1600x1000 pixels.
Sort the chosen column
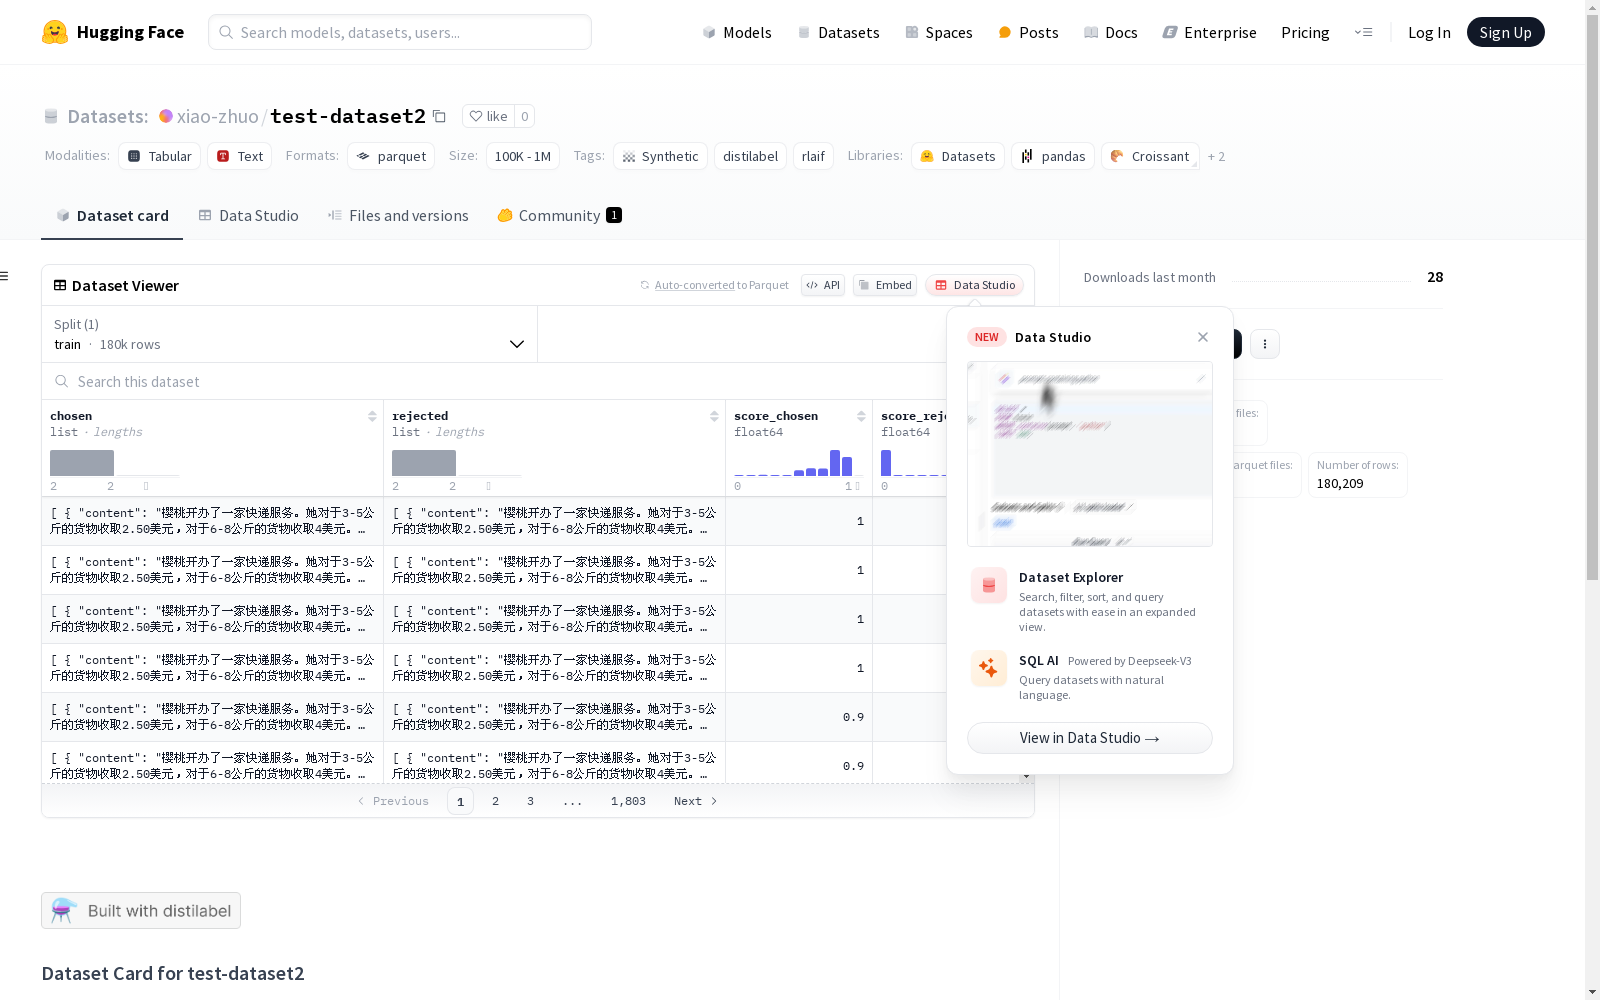coord(372,416)
